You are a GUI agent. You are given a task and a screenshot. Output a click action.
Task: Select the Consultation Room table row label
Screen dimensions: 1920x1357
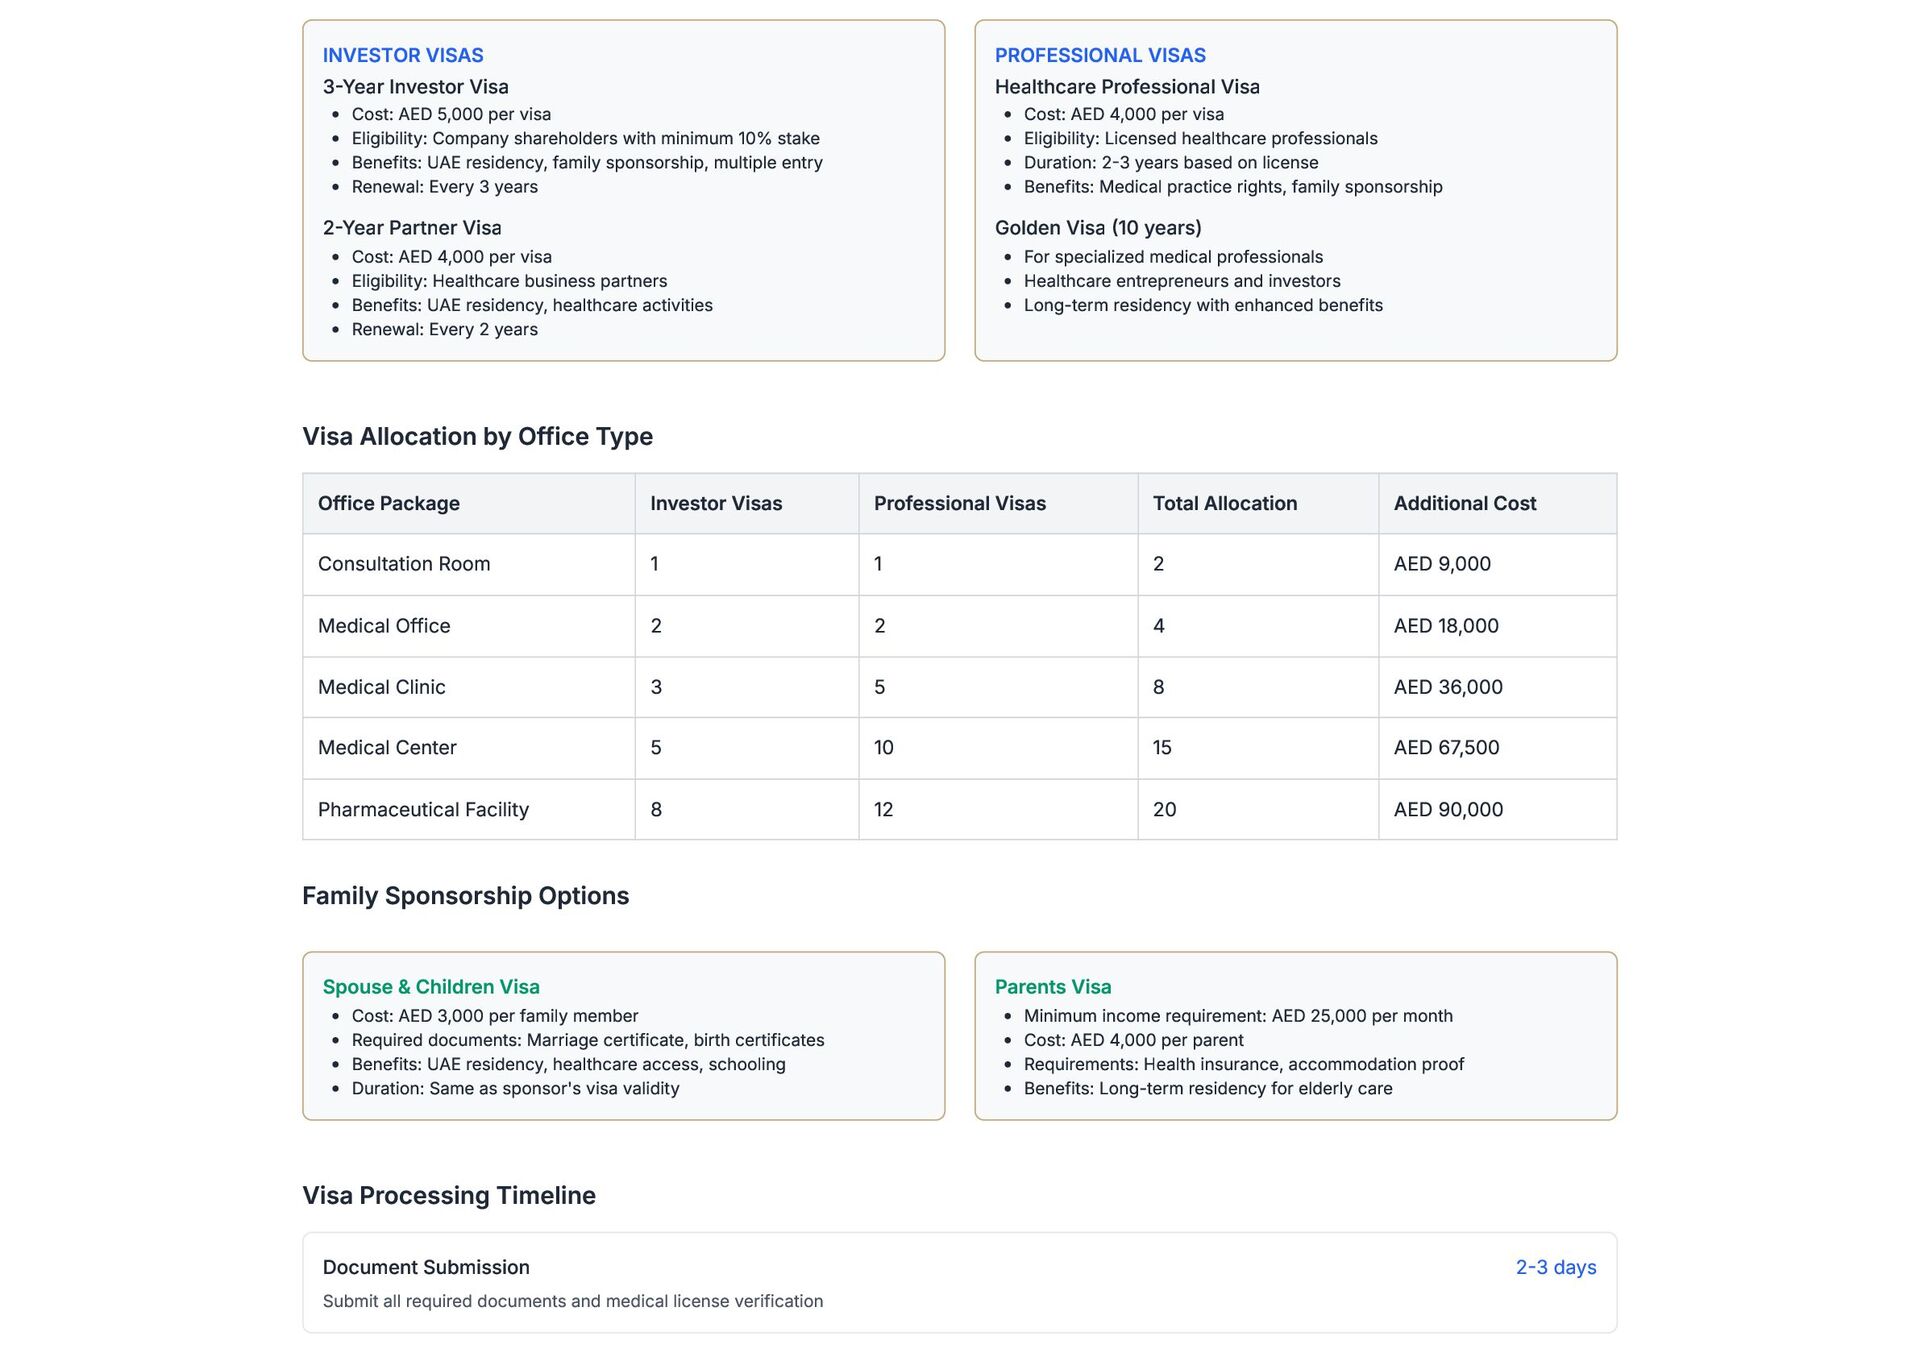[x=404, y=564]
